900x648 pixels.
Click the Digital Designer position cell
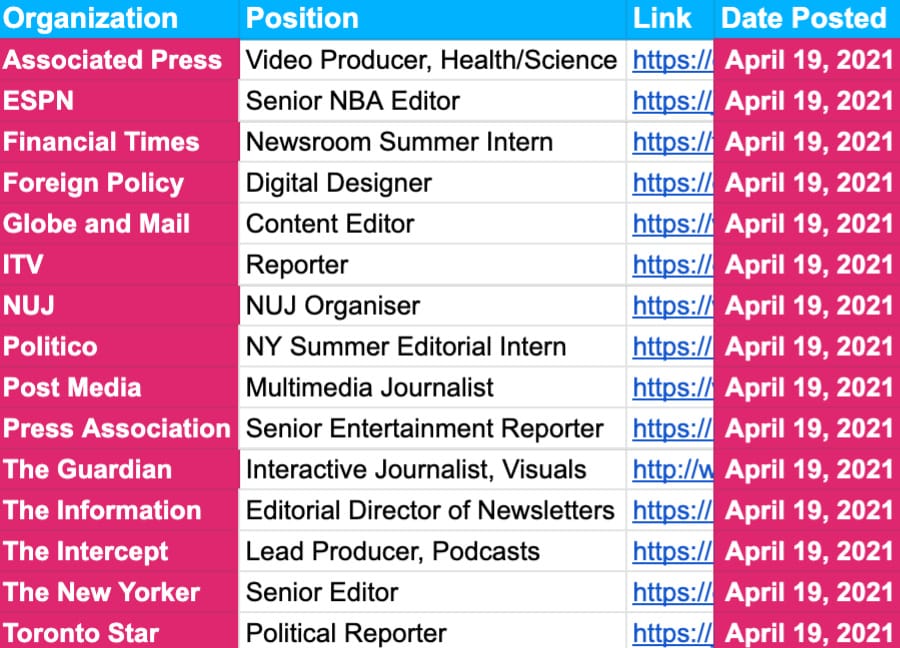click(x=339, y=183)
